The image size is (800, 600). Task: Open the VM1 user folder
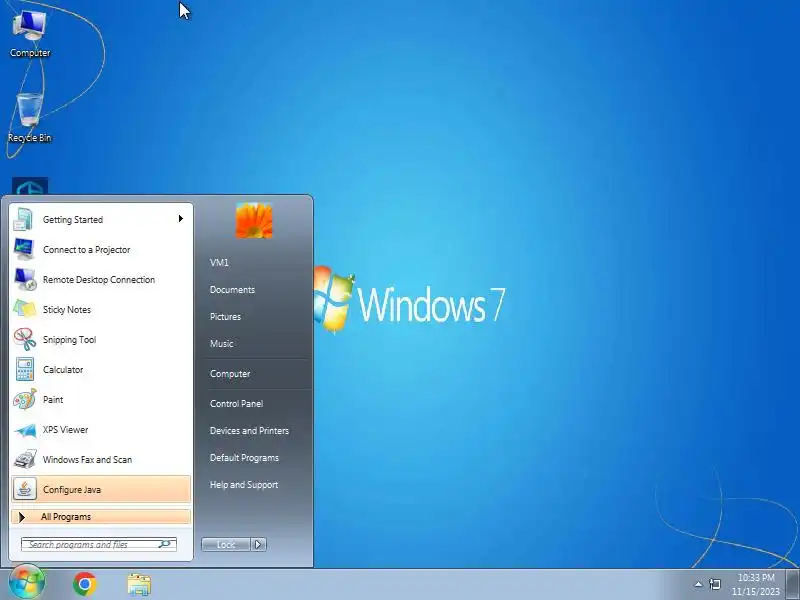(219, 262)
